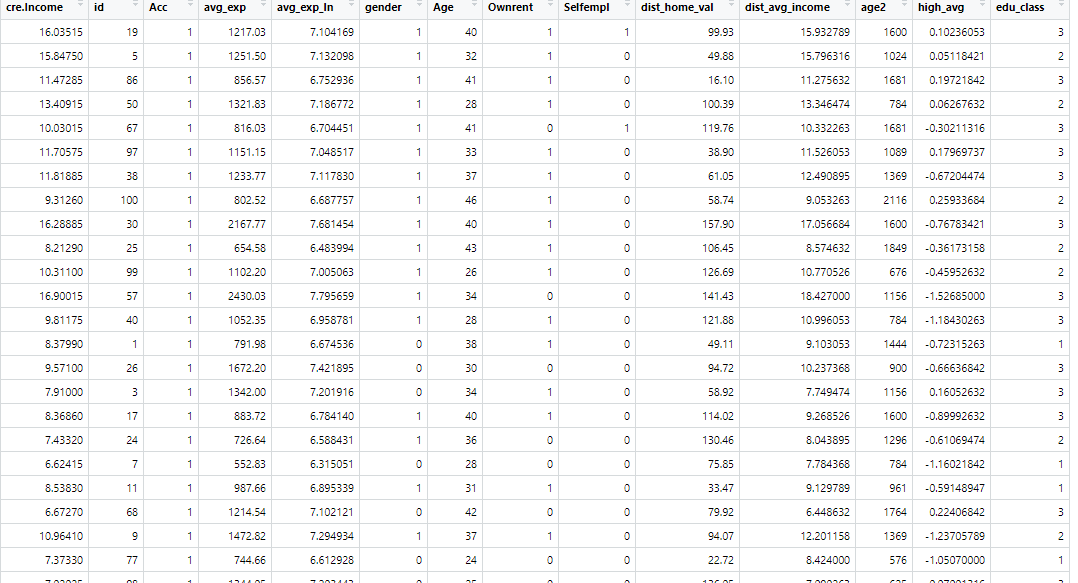The width and height of the screenshot is (1078, 583).
Task: Sort table by the Acc column header
Action: tap(170, 8)
